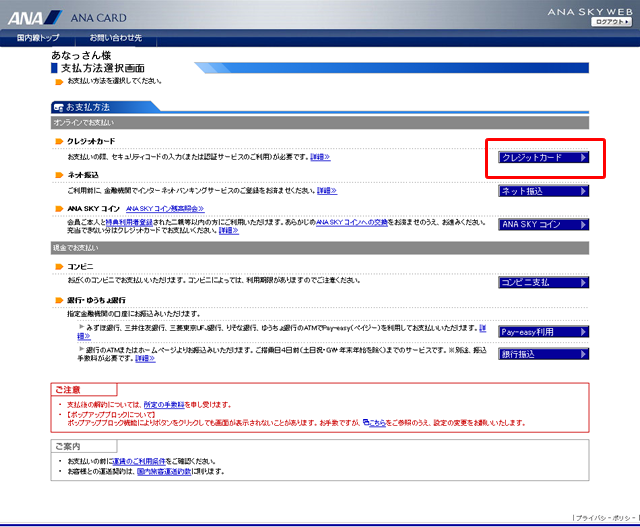This screenshot has height=527, width=640.
Task: Open 詳細 link in ANA SKY コイン description
Action: coord(229,231)
